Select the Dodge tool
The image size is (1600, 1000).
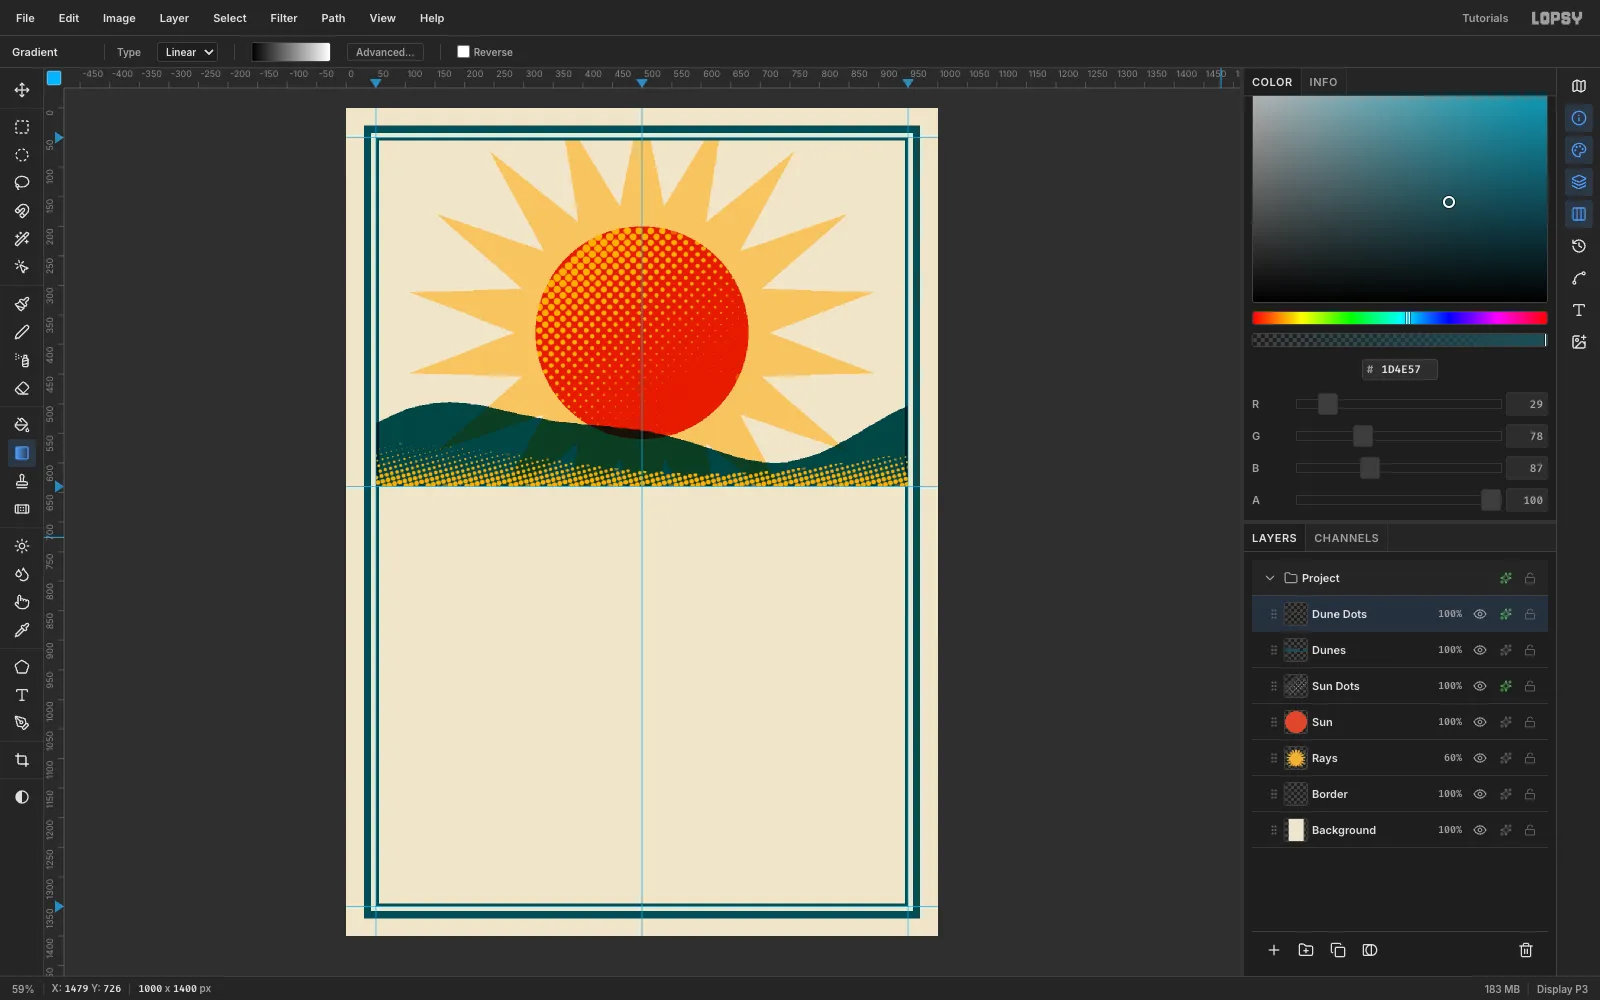click(x=22, y=546)
